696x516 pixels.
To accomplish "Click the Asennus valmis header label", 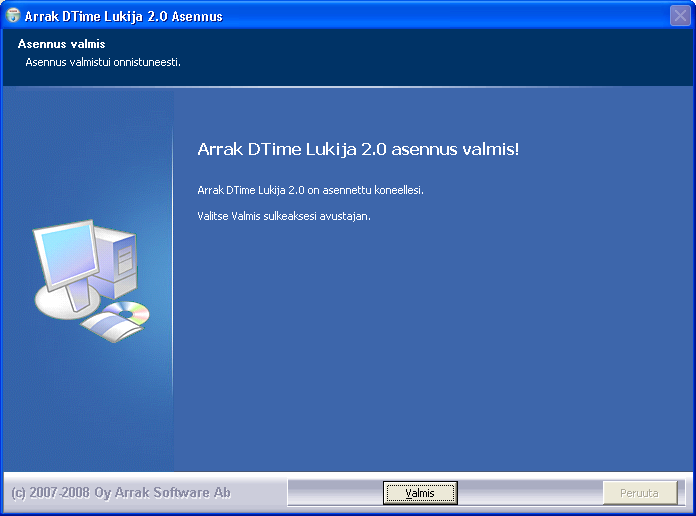I will click(62, 44).
